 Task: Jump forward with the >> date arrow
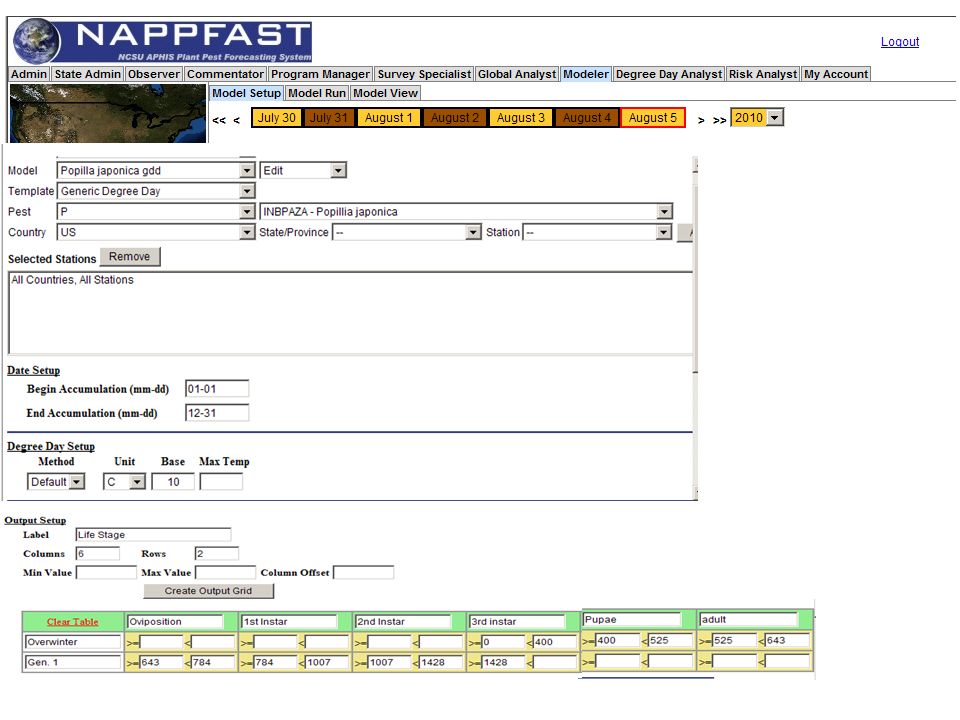point(719,120)
